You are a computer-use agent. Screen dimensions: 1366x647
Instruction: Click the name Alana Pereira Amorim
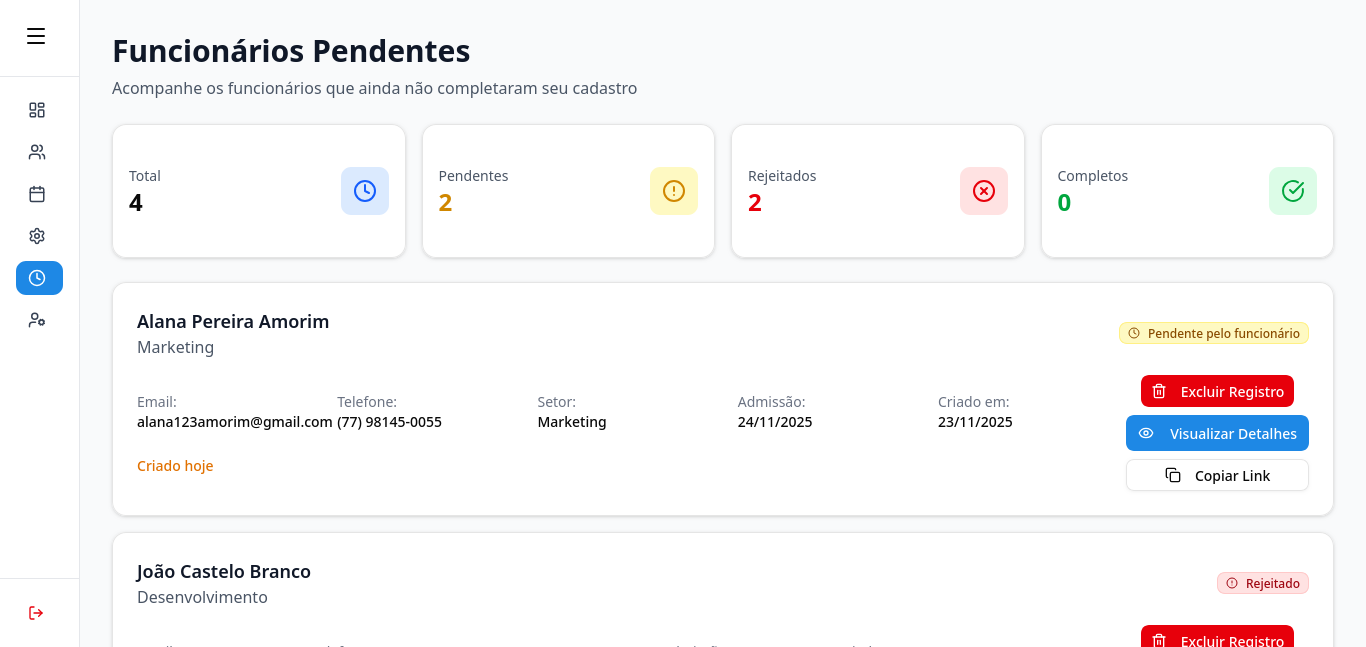coord(233,321)
